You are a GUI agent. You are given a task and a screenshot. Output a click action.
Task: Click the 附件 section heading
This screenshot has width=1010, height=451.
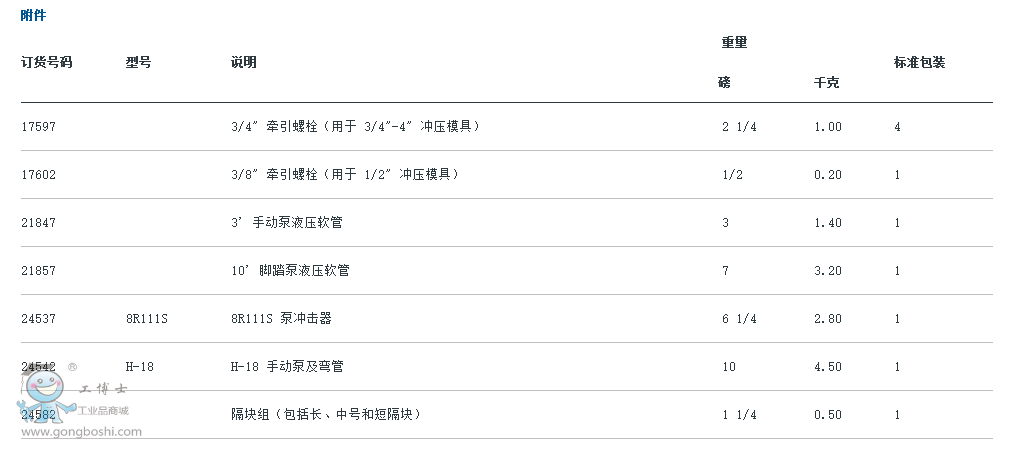click(x=33, y=15)
